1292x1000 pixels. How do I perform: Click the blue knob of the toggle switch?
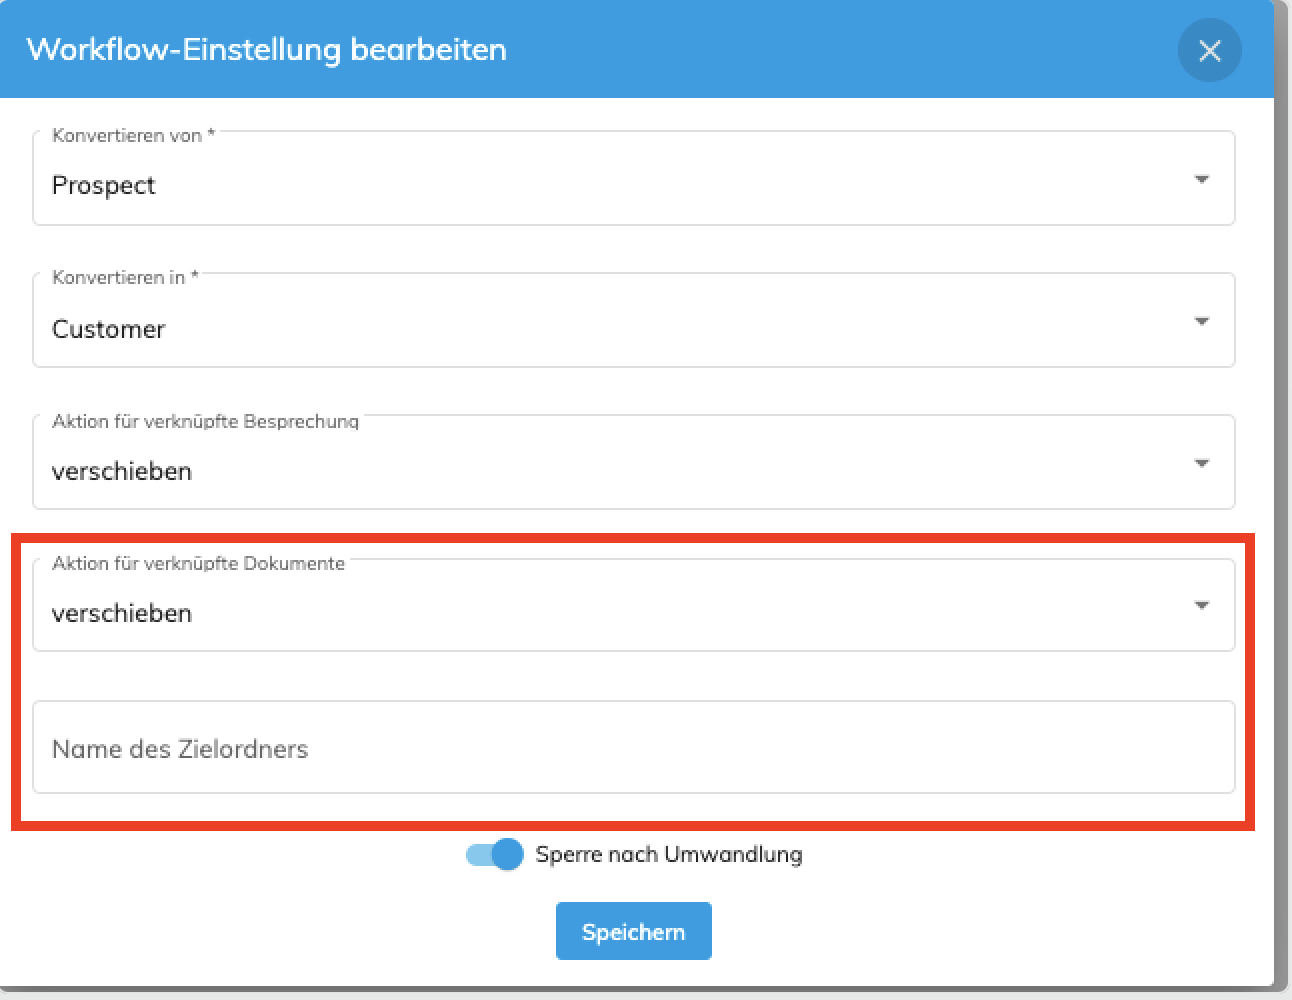508,854
